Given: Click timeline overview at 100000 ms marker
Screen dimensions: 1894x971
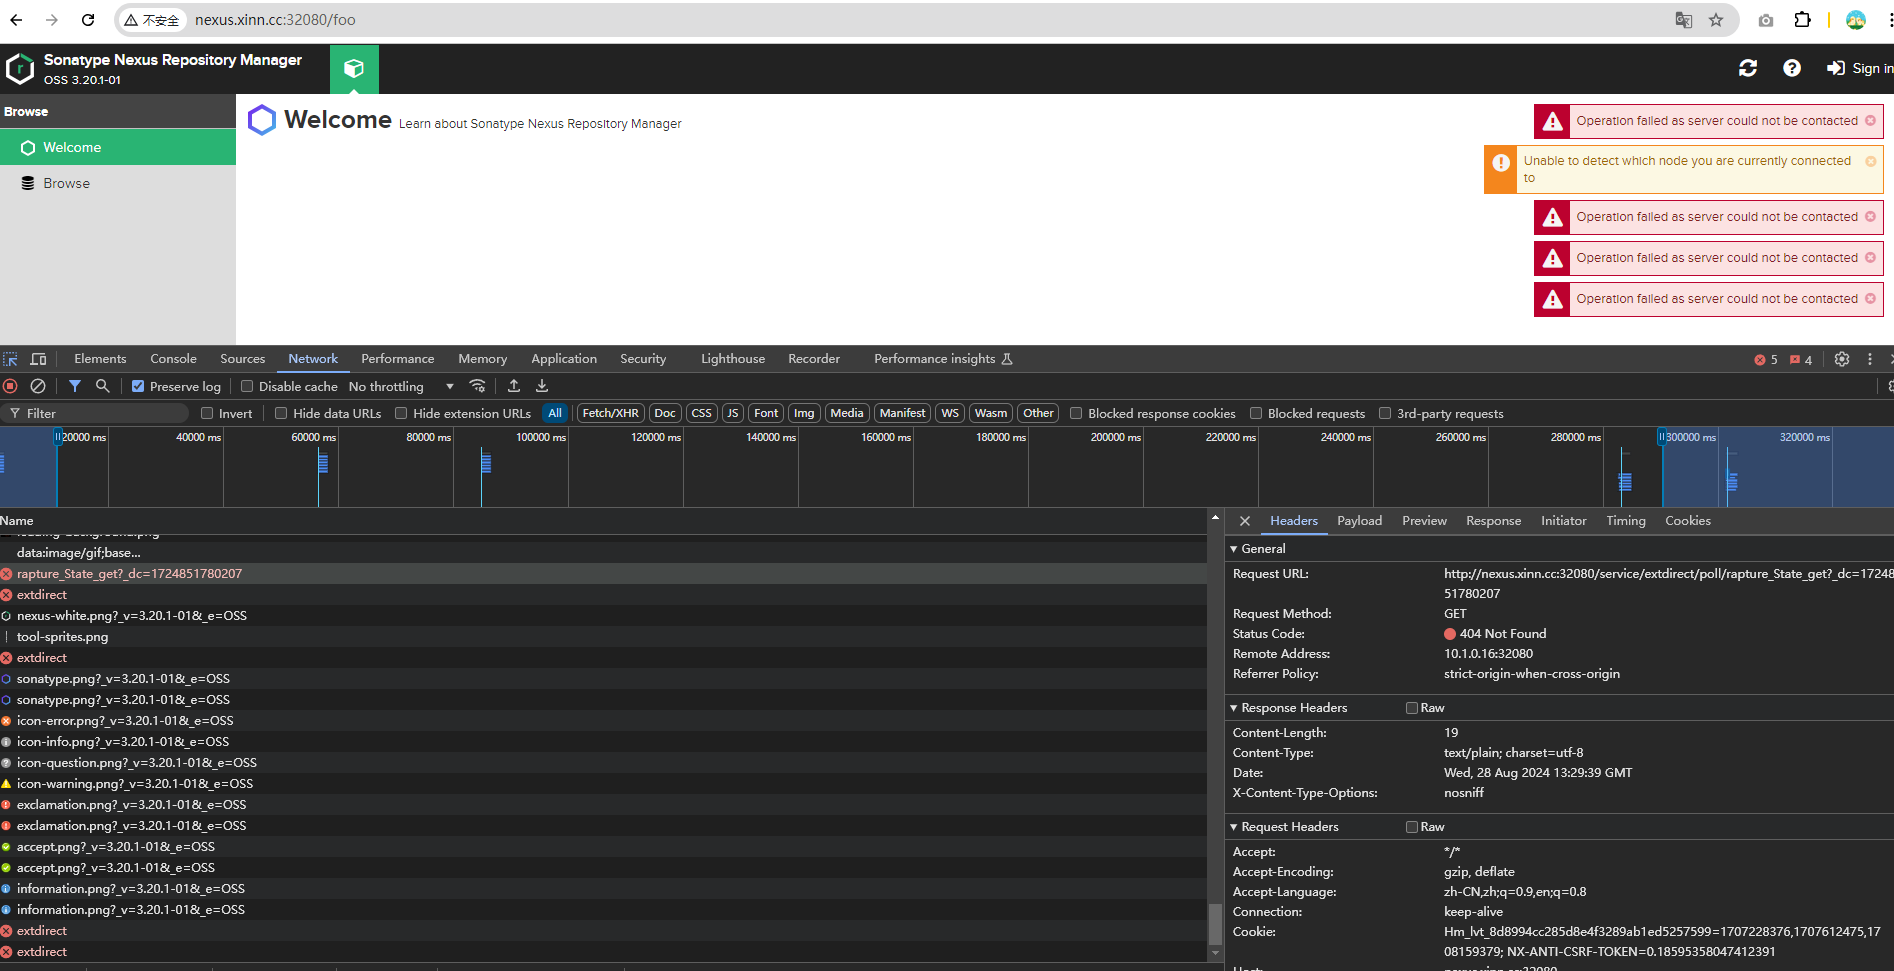Looking at the screenshot, I should [540, 437].
